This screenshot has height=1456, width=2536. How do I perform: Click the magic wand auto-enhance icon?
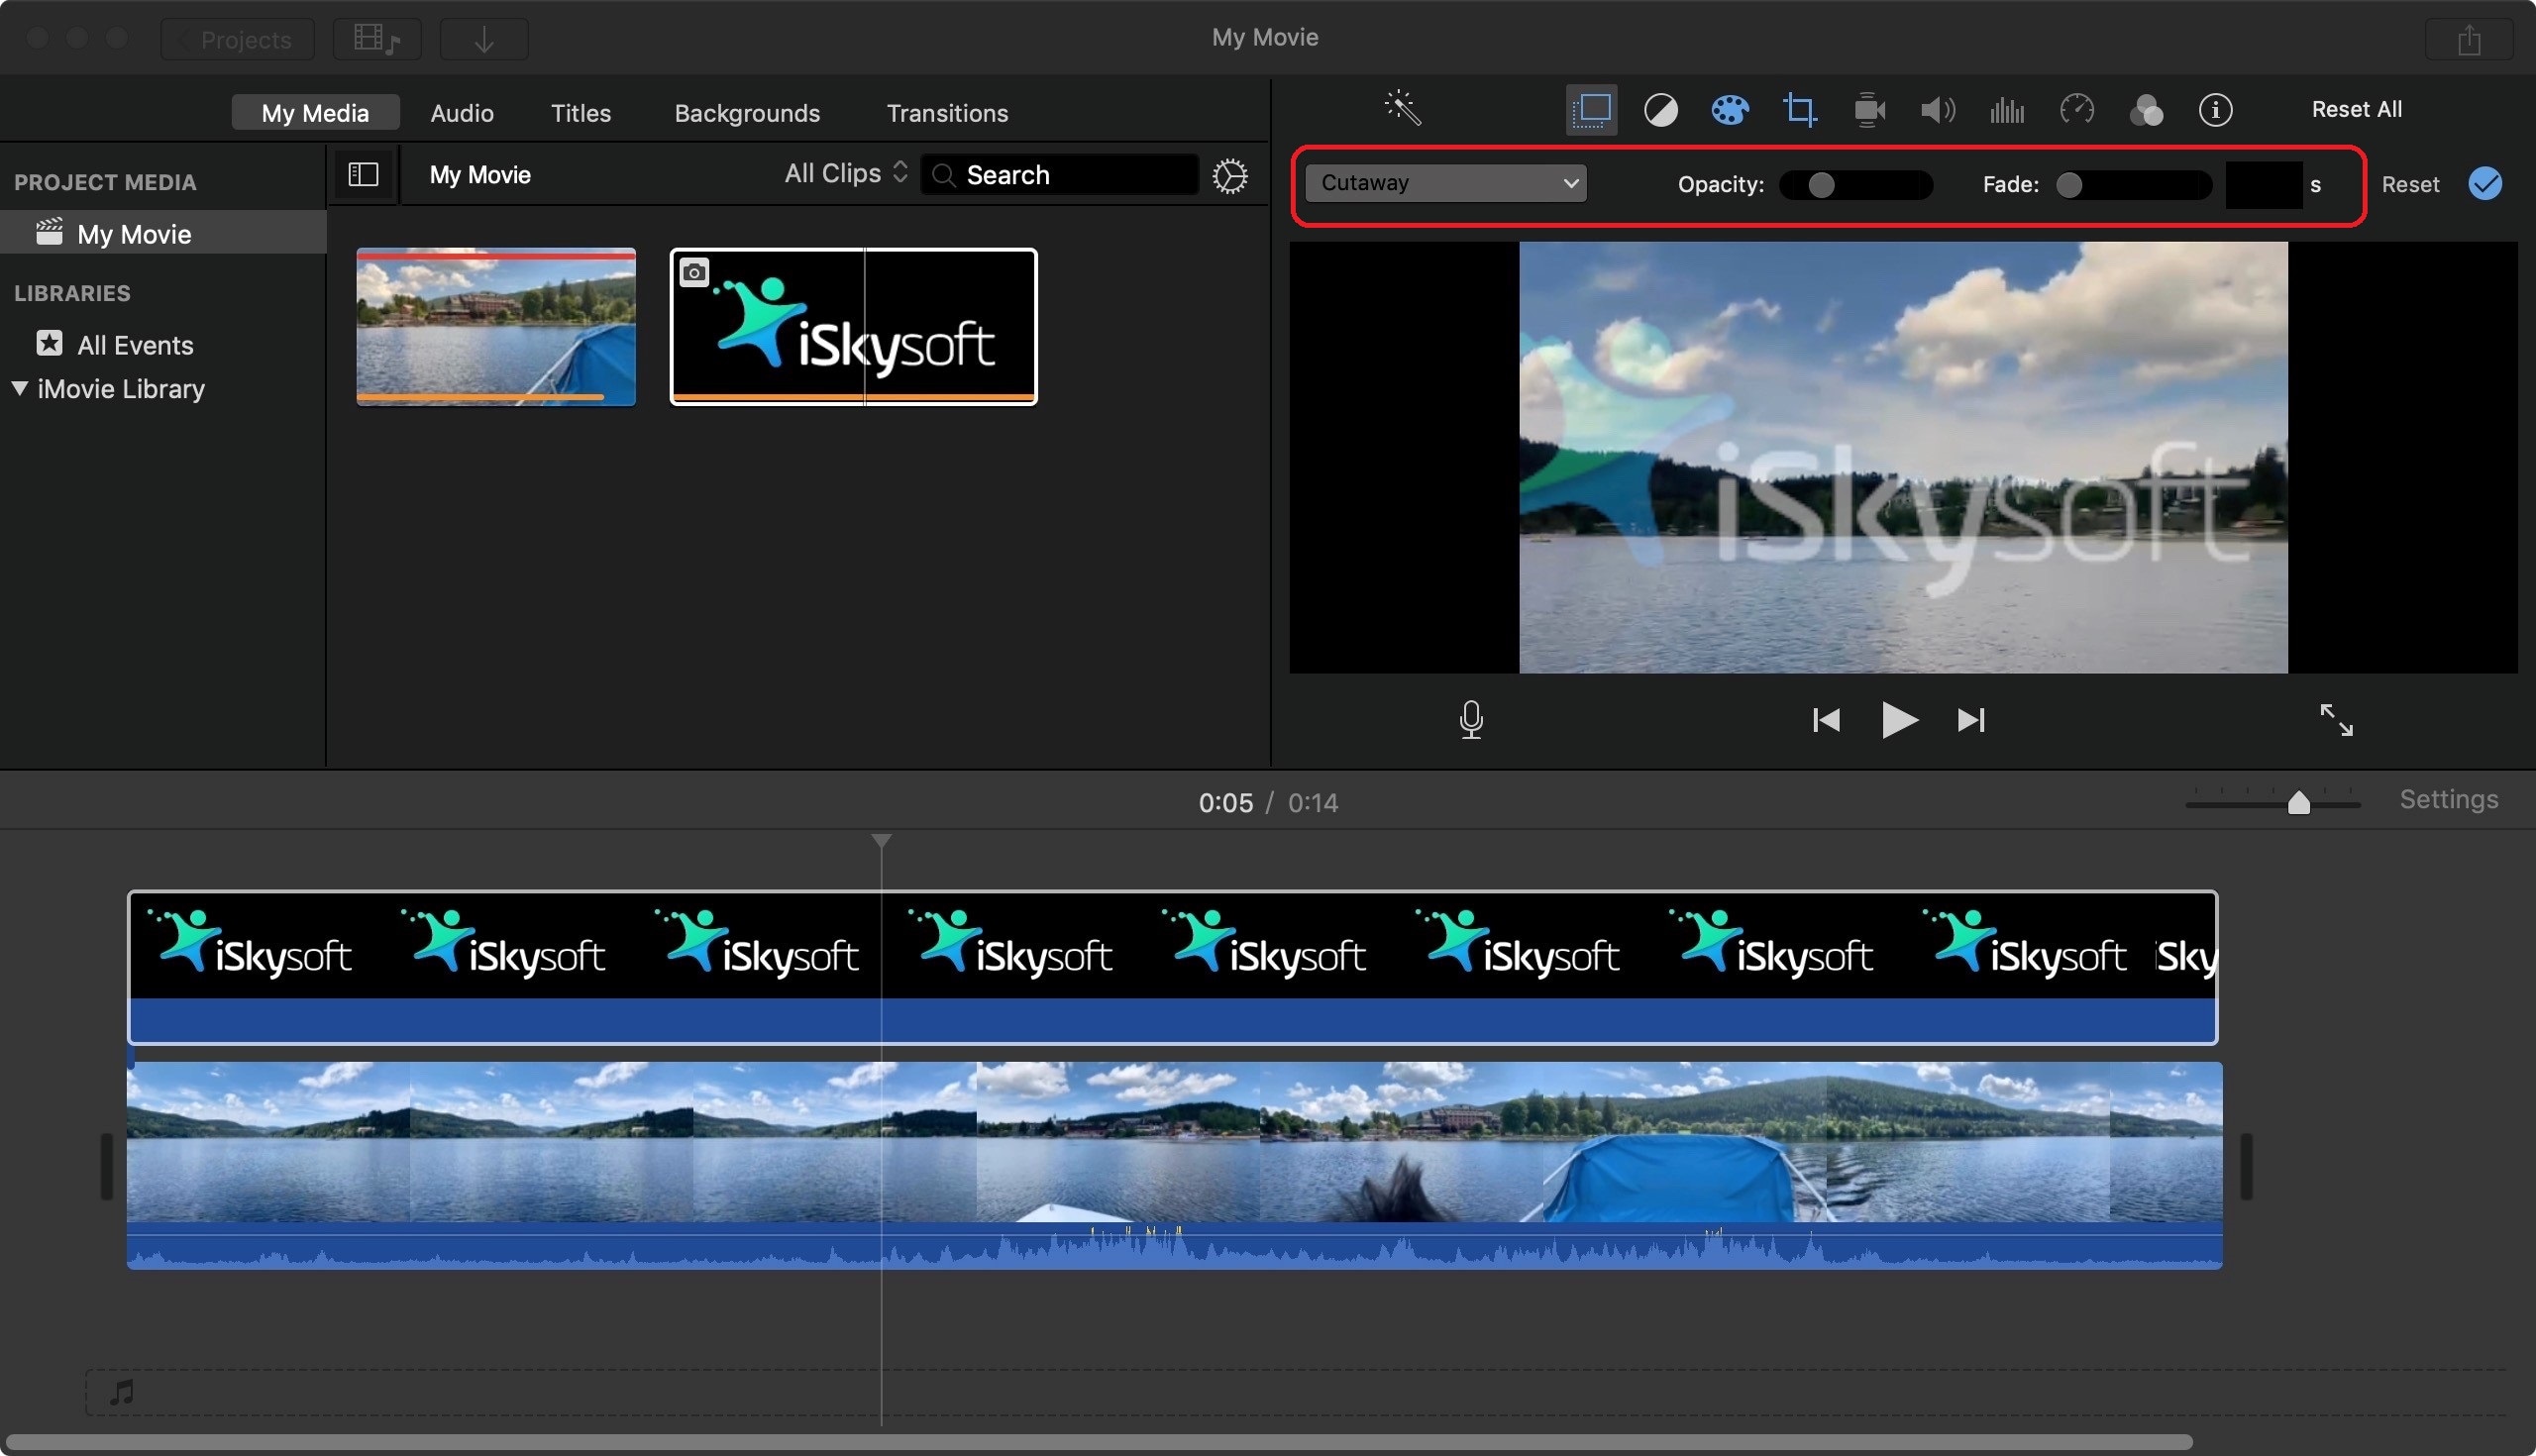click(x=1402, y=108)
